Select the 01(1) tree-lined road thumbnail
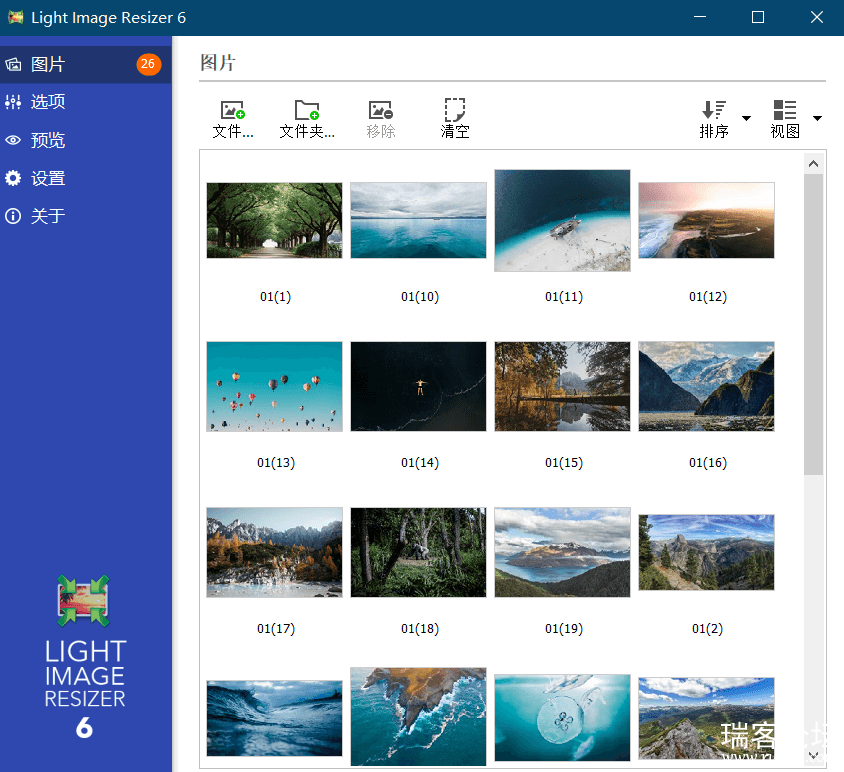844x772 pixels. (275, 220)
